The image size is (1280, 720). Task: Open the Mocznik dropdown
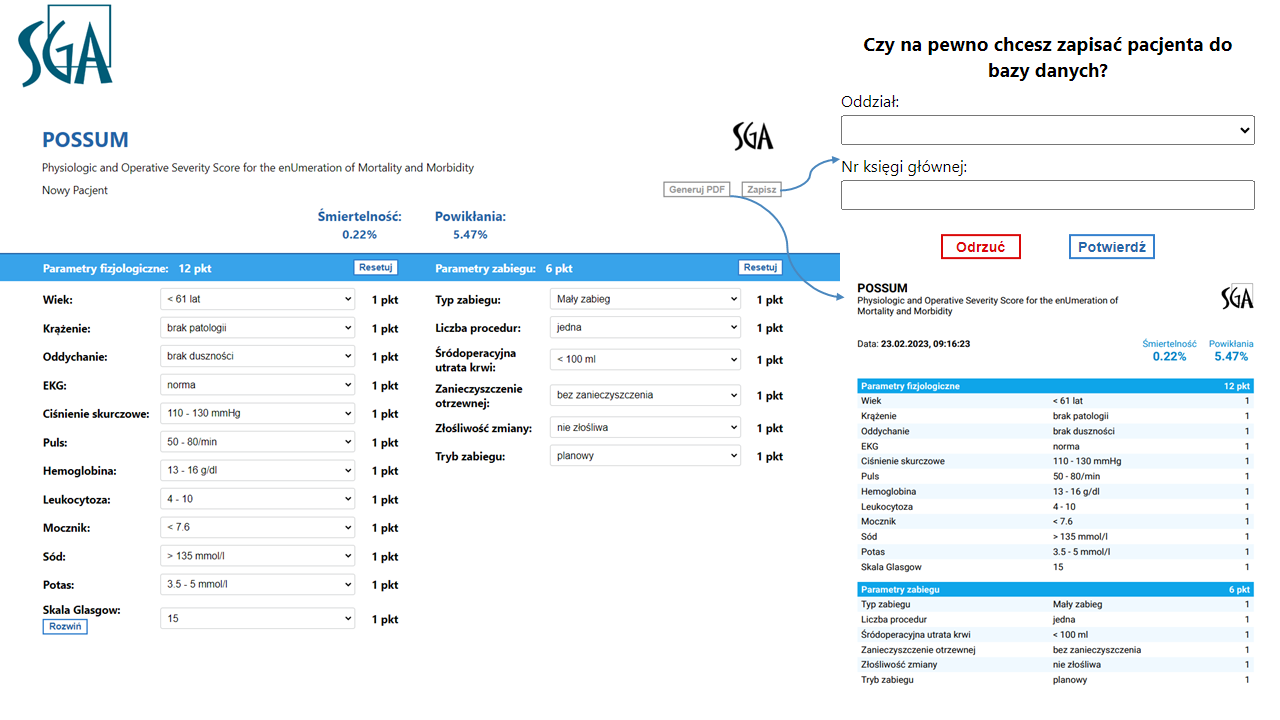(x=258, y=527)
